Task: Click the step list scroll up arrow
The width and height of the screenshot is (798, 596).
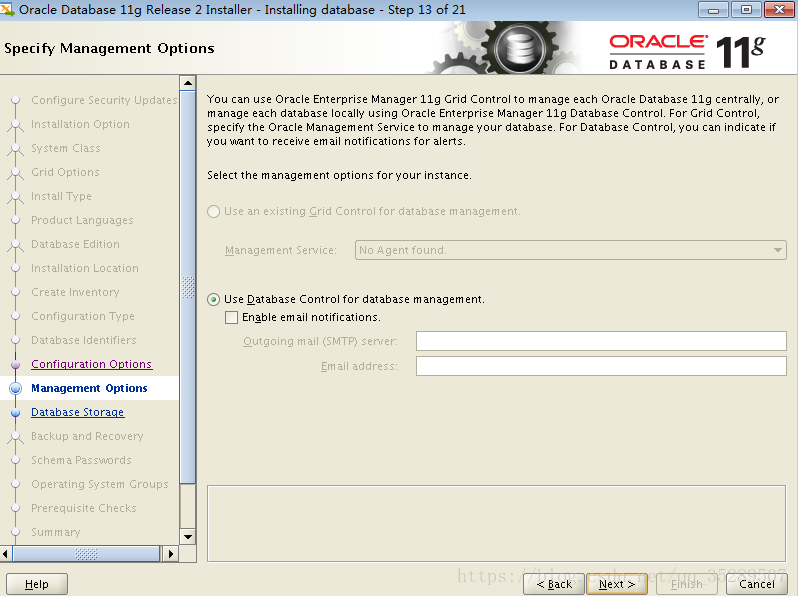Action: [x=188, y=83]
